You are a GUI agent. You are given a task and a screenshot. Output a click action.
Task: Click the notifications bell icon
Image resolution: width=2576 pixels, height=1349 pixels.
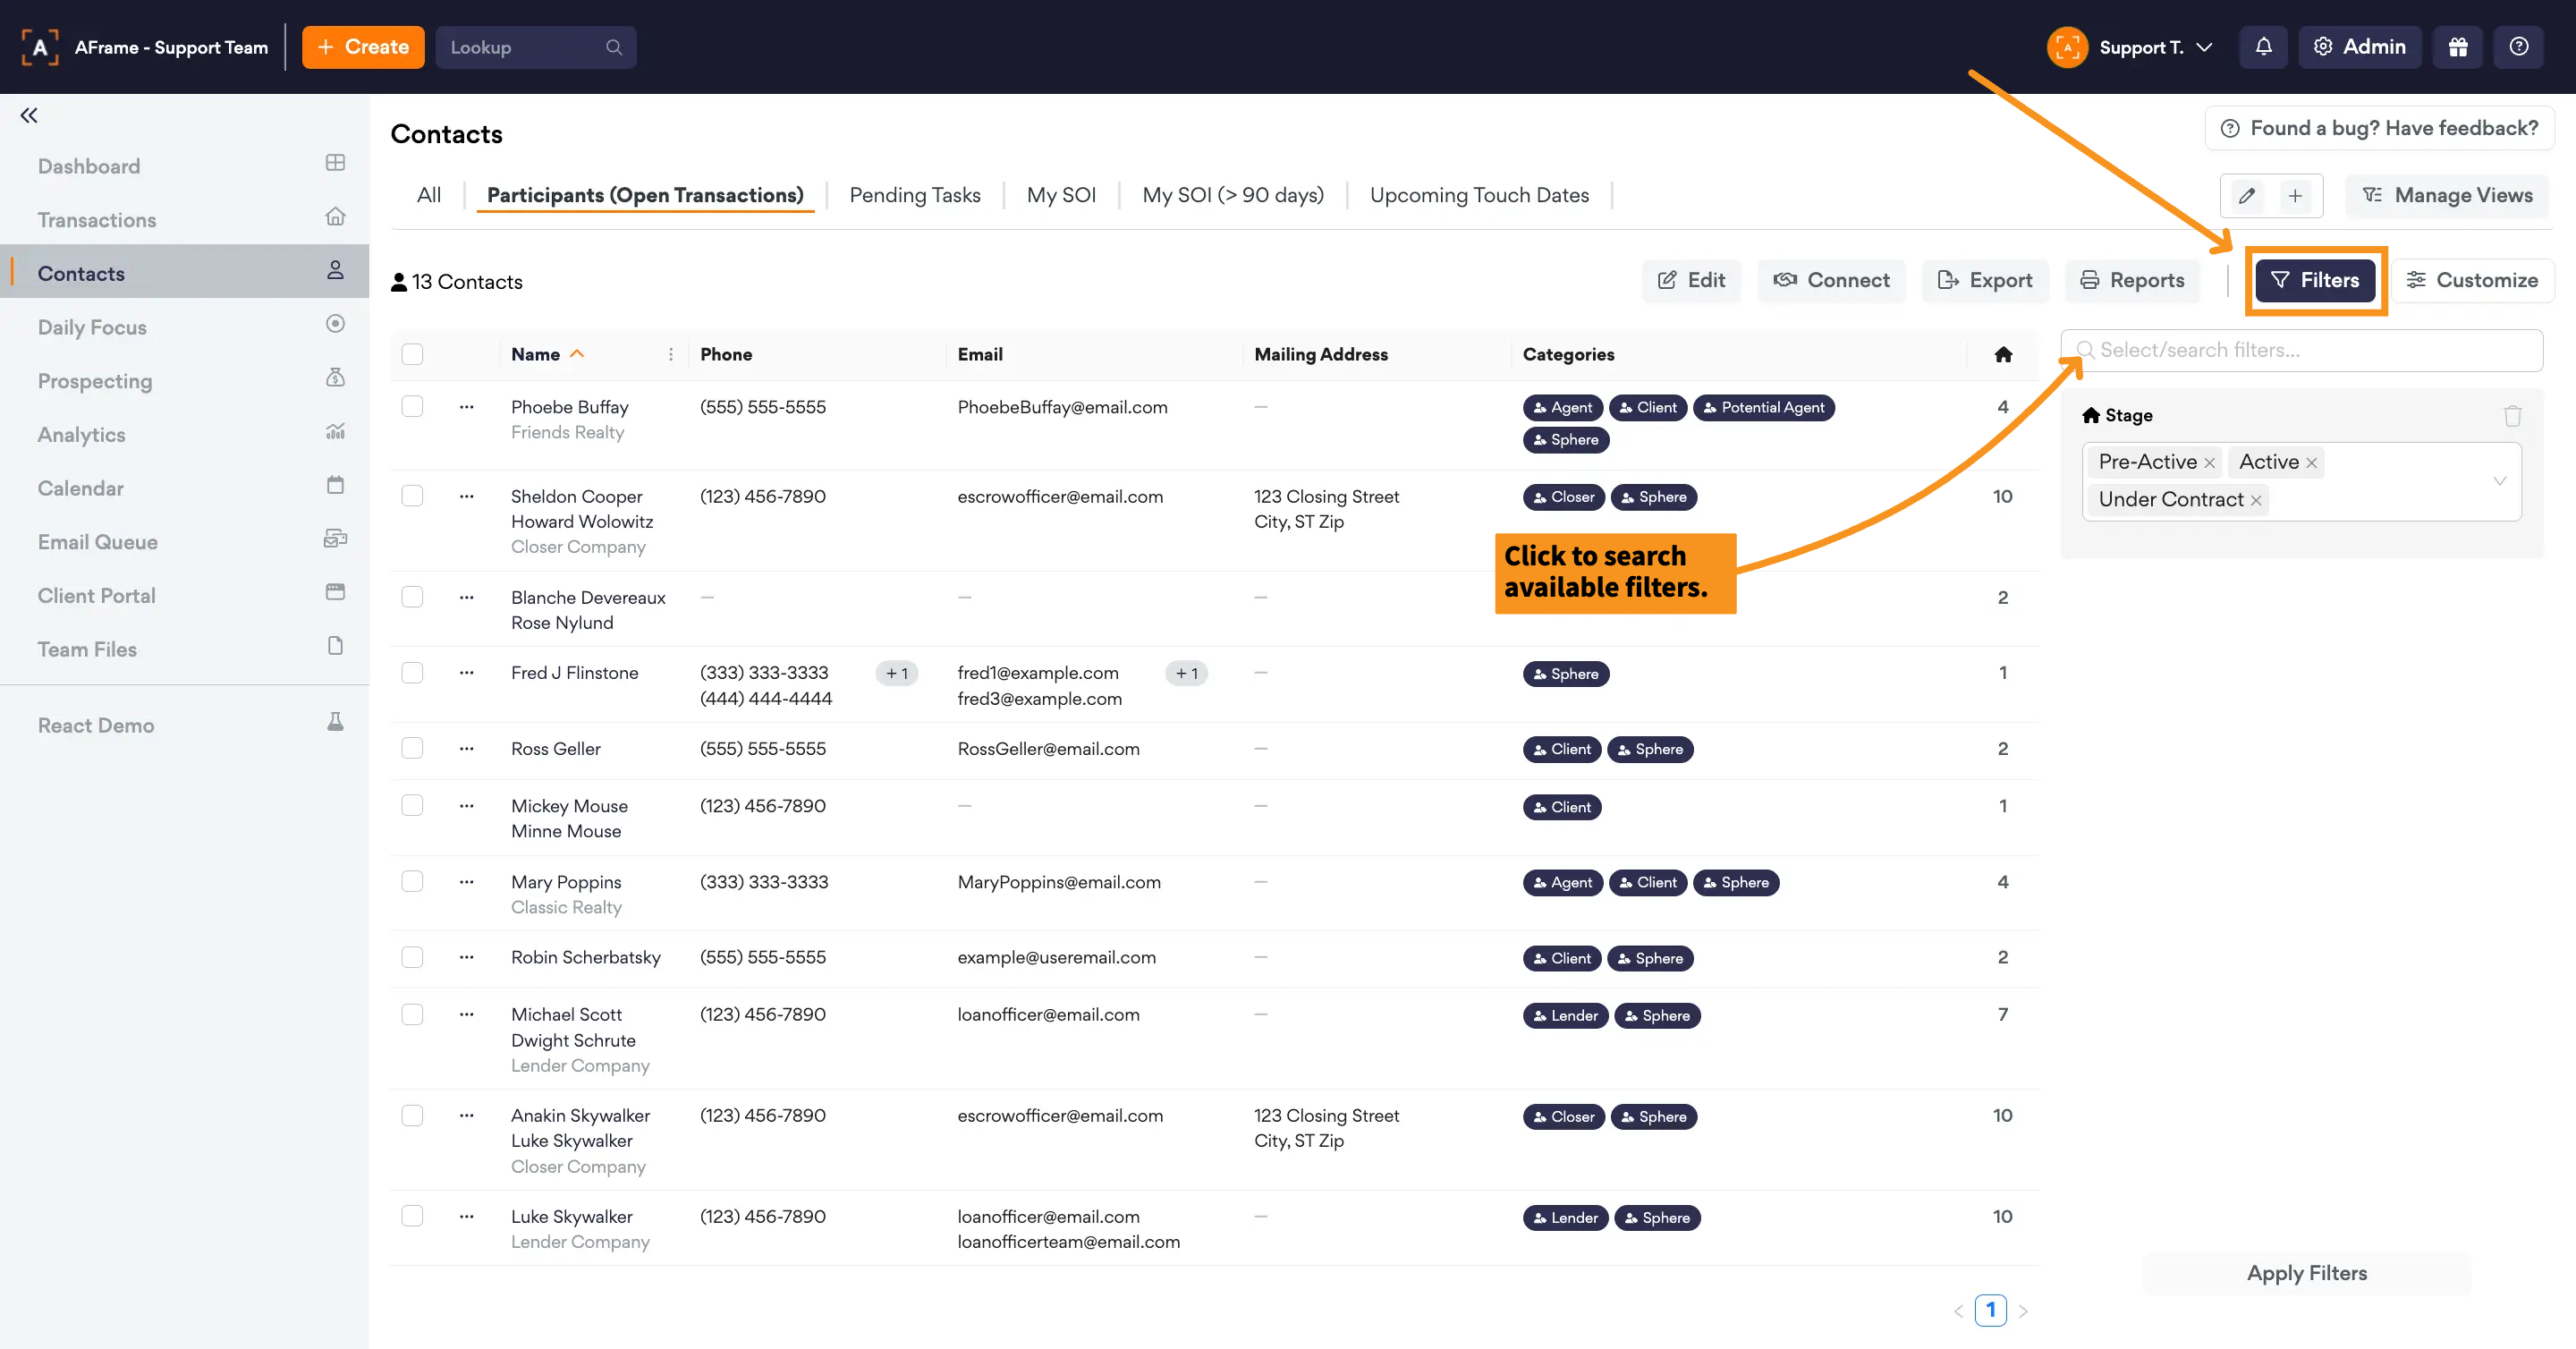pyautogui.click(x=2263, y=47)
